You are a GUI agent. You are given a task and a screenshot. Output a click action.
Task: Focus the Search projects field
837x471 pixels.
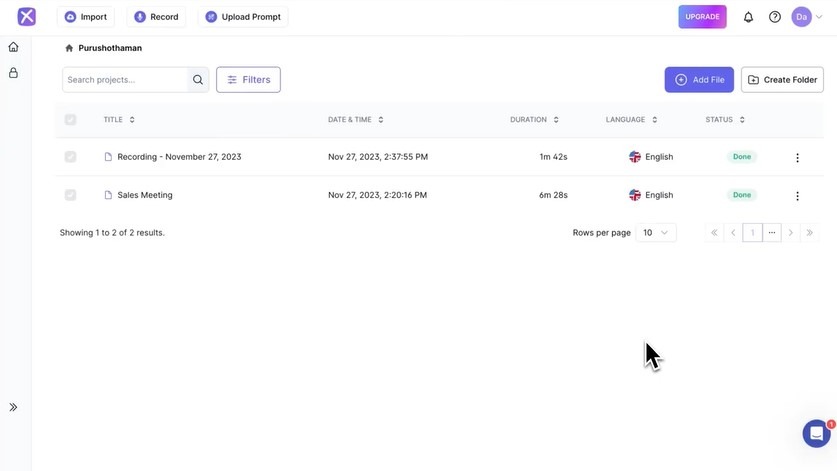point(125,80)
